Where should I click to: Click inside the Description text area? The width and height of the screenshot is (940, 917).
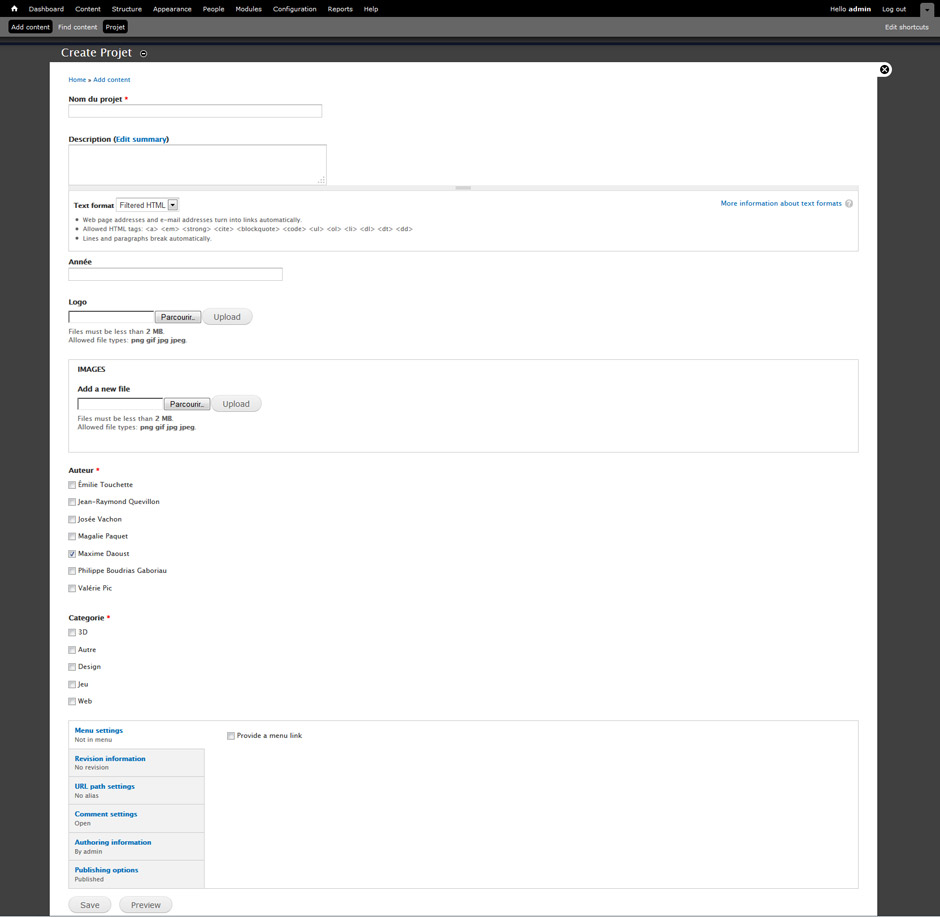pos(197,165)
